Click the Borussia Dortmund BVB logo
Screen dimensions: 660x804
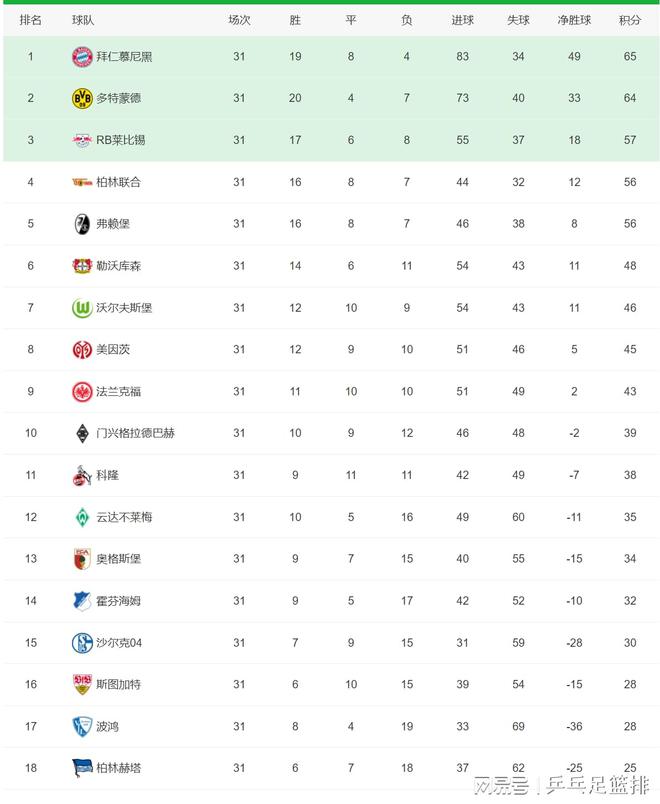(82, 98)
